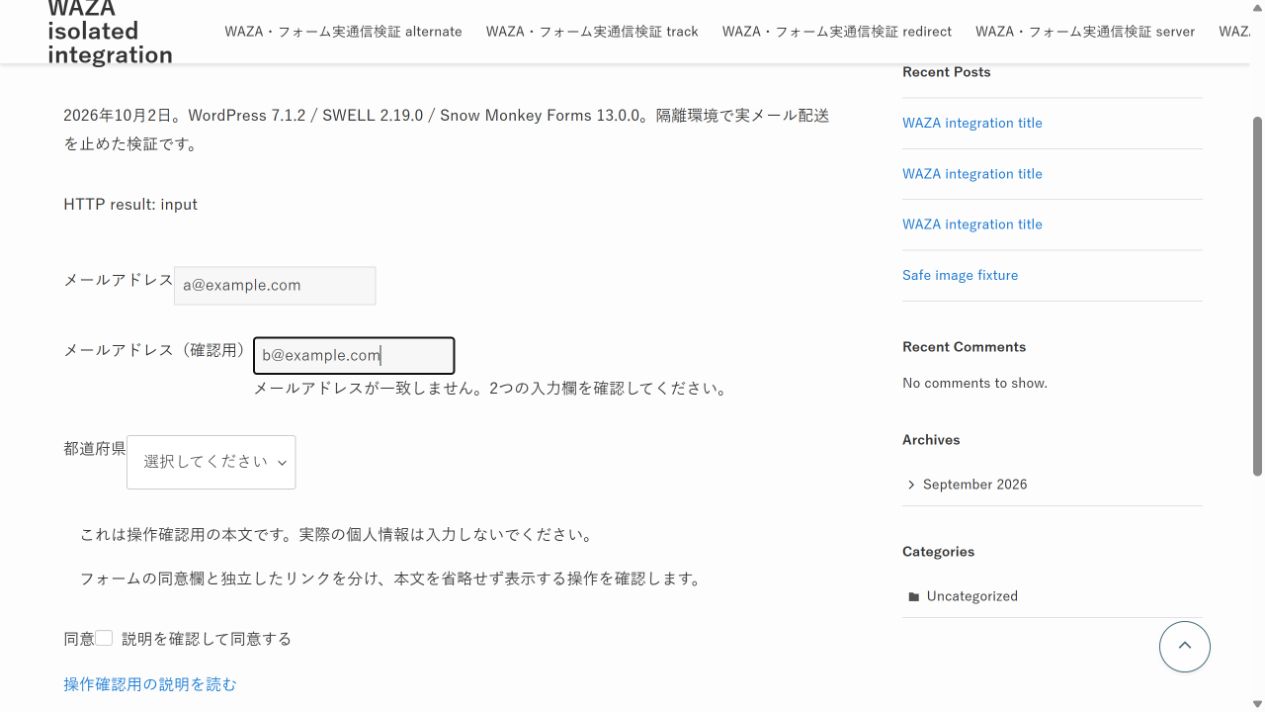The height and width of the screenshot is (712, 1265).
Task: Open the 都道府県 dropdown
Action: (x=211, y=462)
